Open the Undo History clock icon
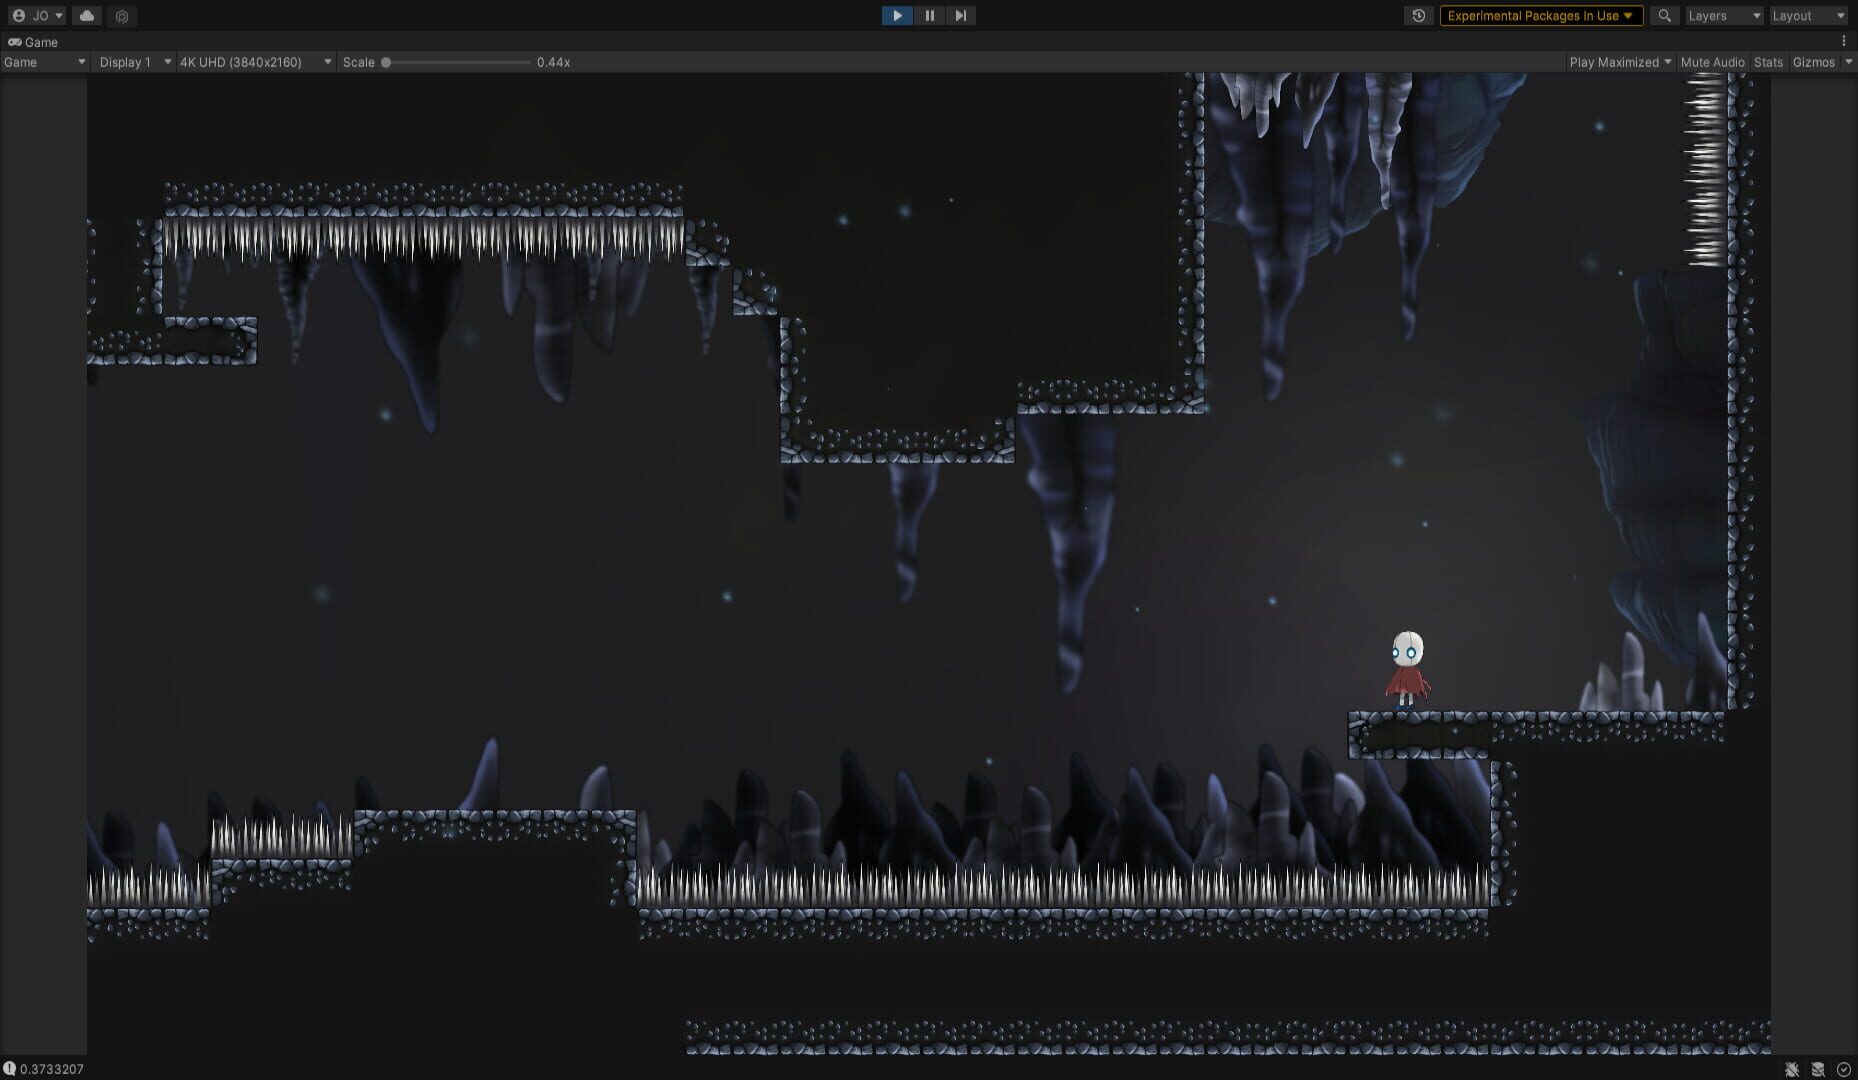 [x=1418, y=16]
